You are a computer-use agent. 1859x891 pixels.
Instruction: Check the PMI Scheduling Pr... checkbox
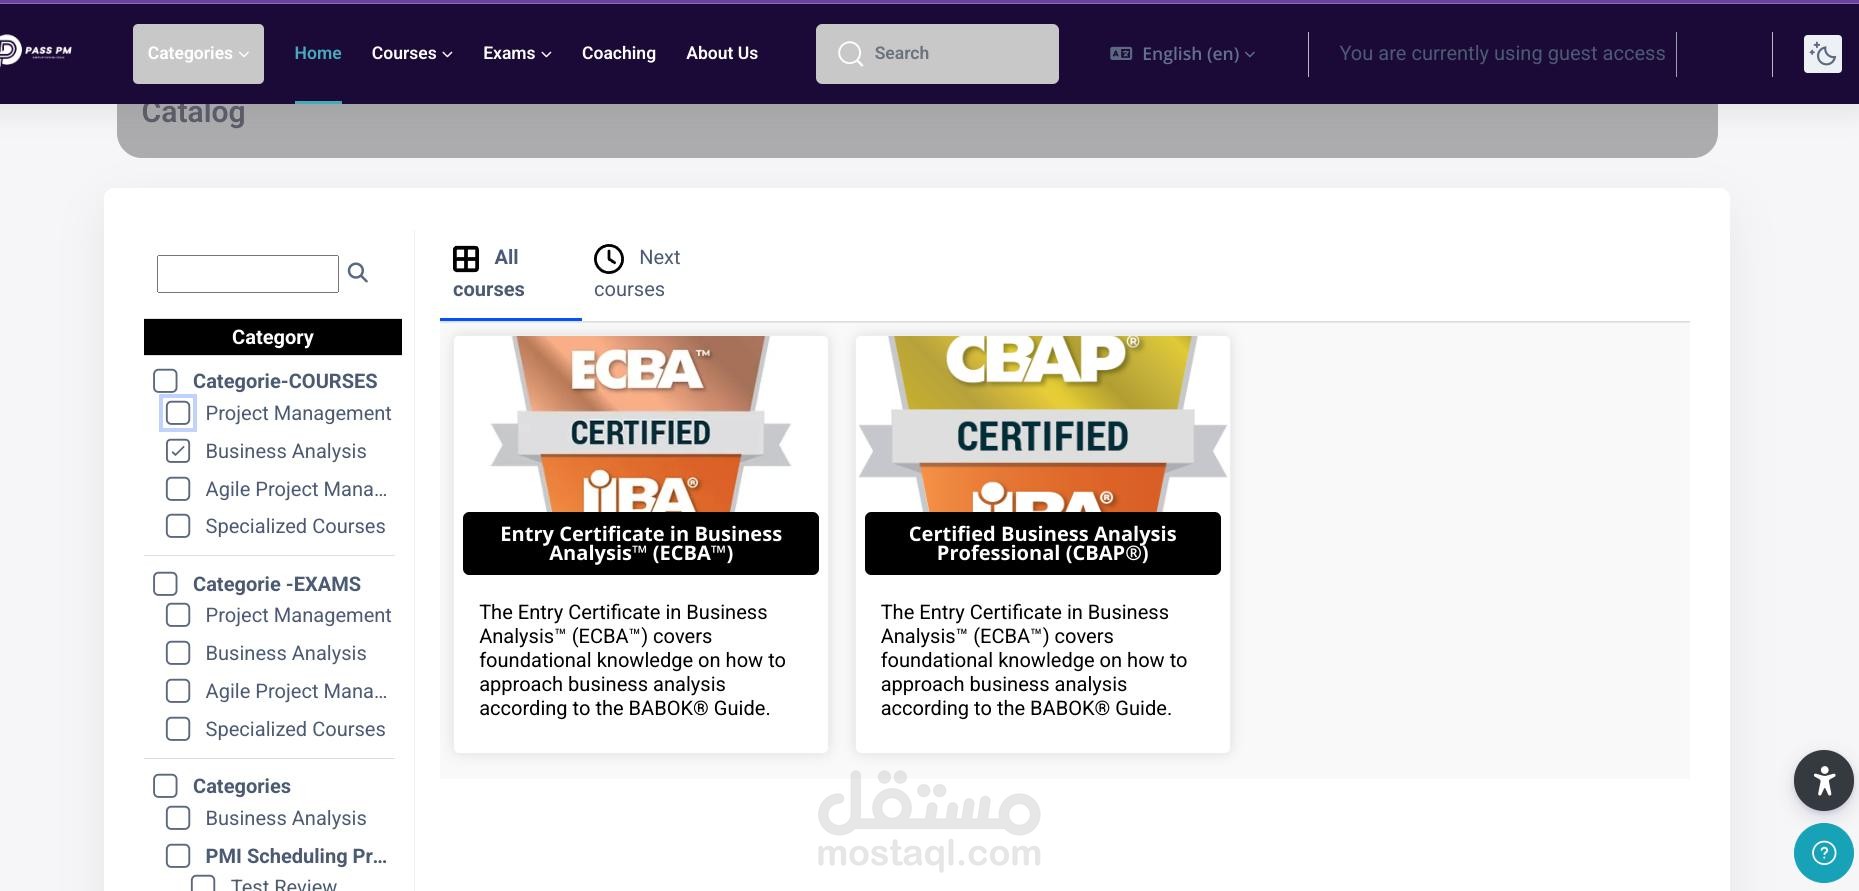[x=178, y=856]
